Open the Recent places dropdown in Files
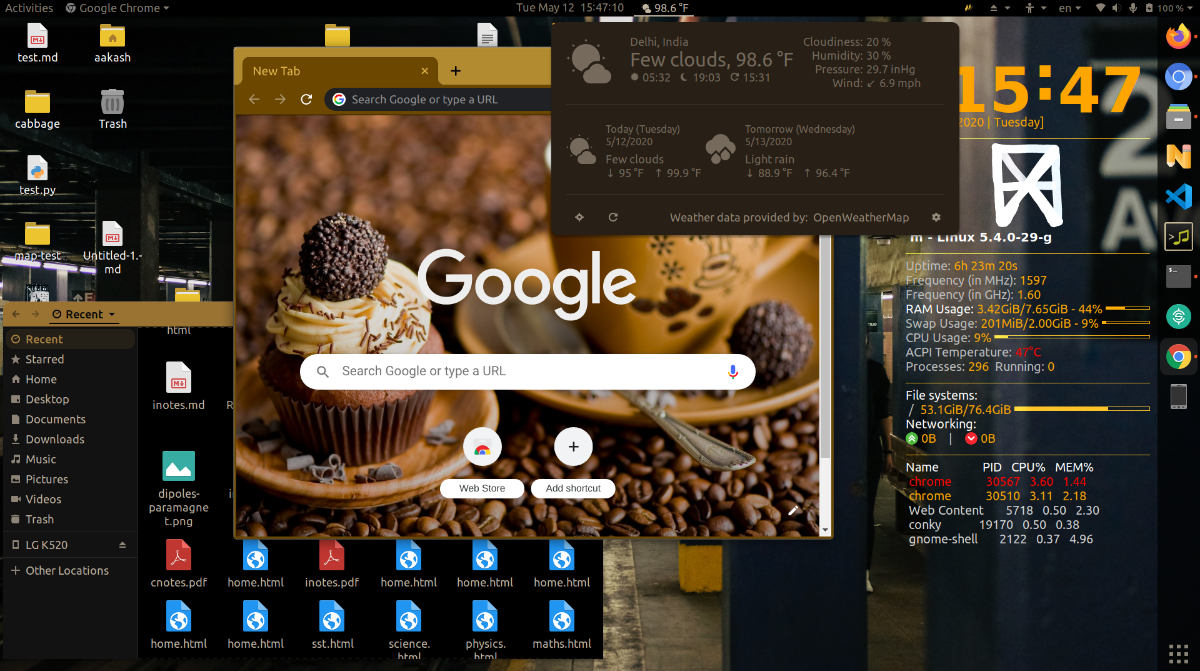Viewport: 1200px width, 671px height. tap(84, 313)
